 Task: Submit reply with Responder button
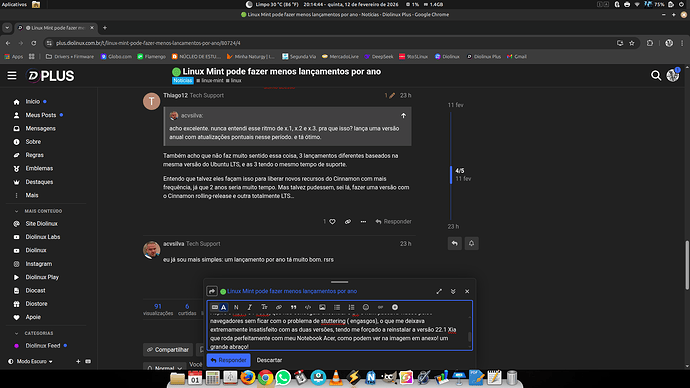[x=228, y=360]
